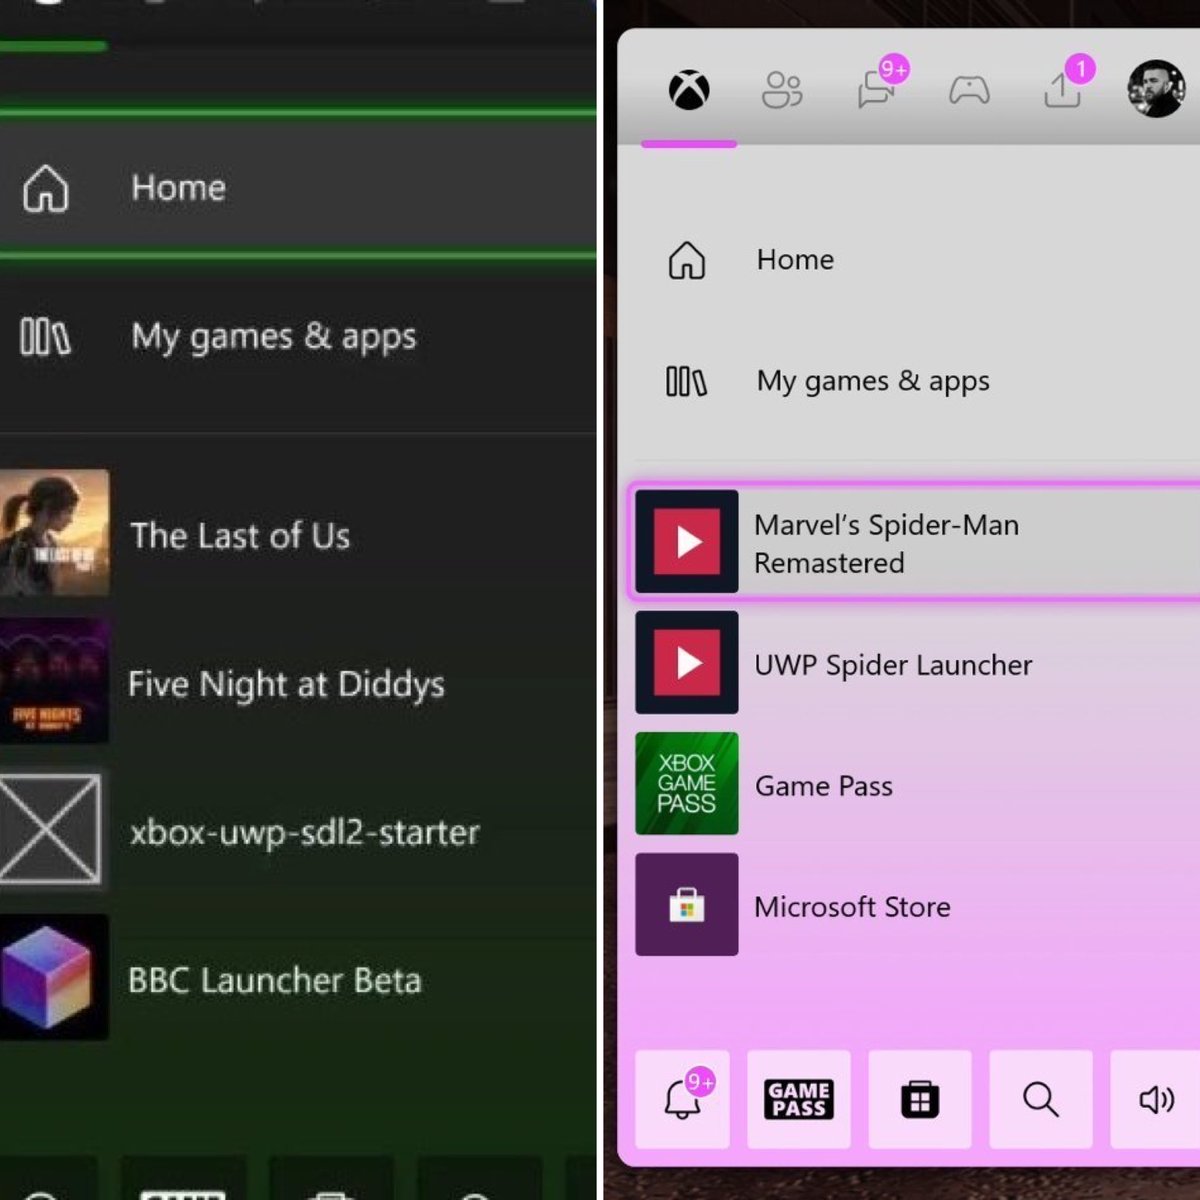Image resolution: width=1200 pixels, height=1200 pixels.
Task: Click library icon beside left My games & apps
Action: click(x=45, y=337)
